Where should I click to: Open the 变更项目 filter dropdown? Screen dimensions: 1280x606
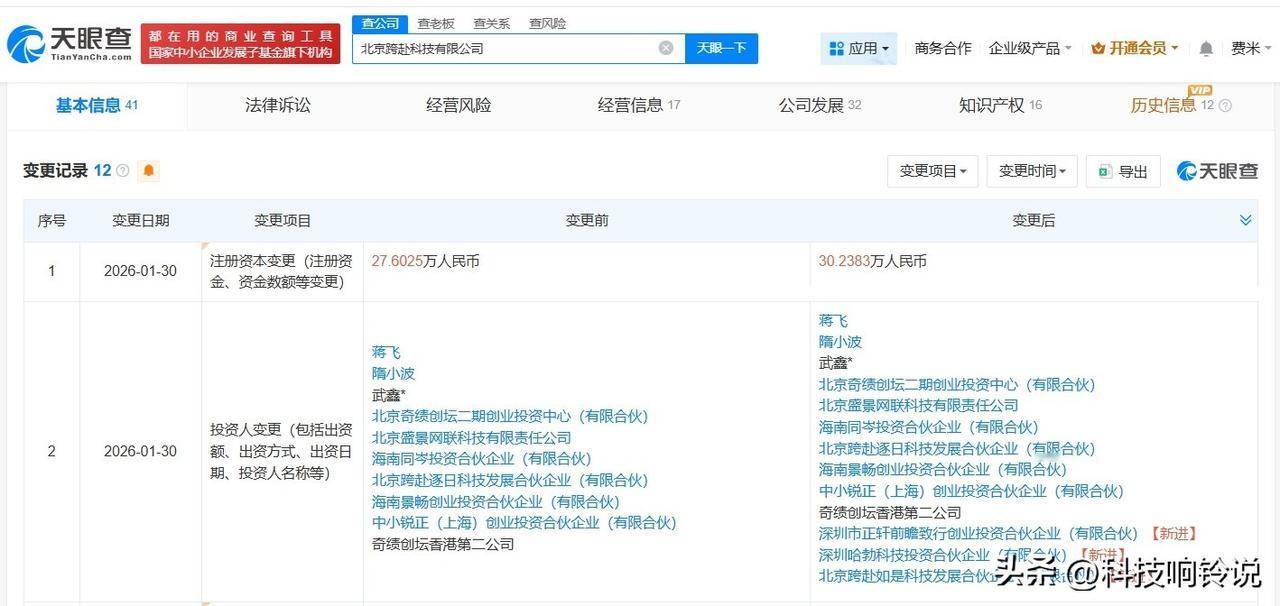tap(930, 171)
